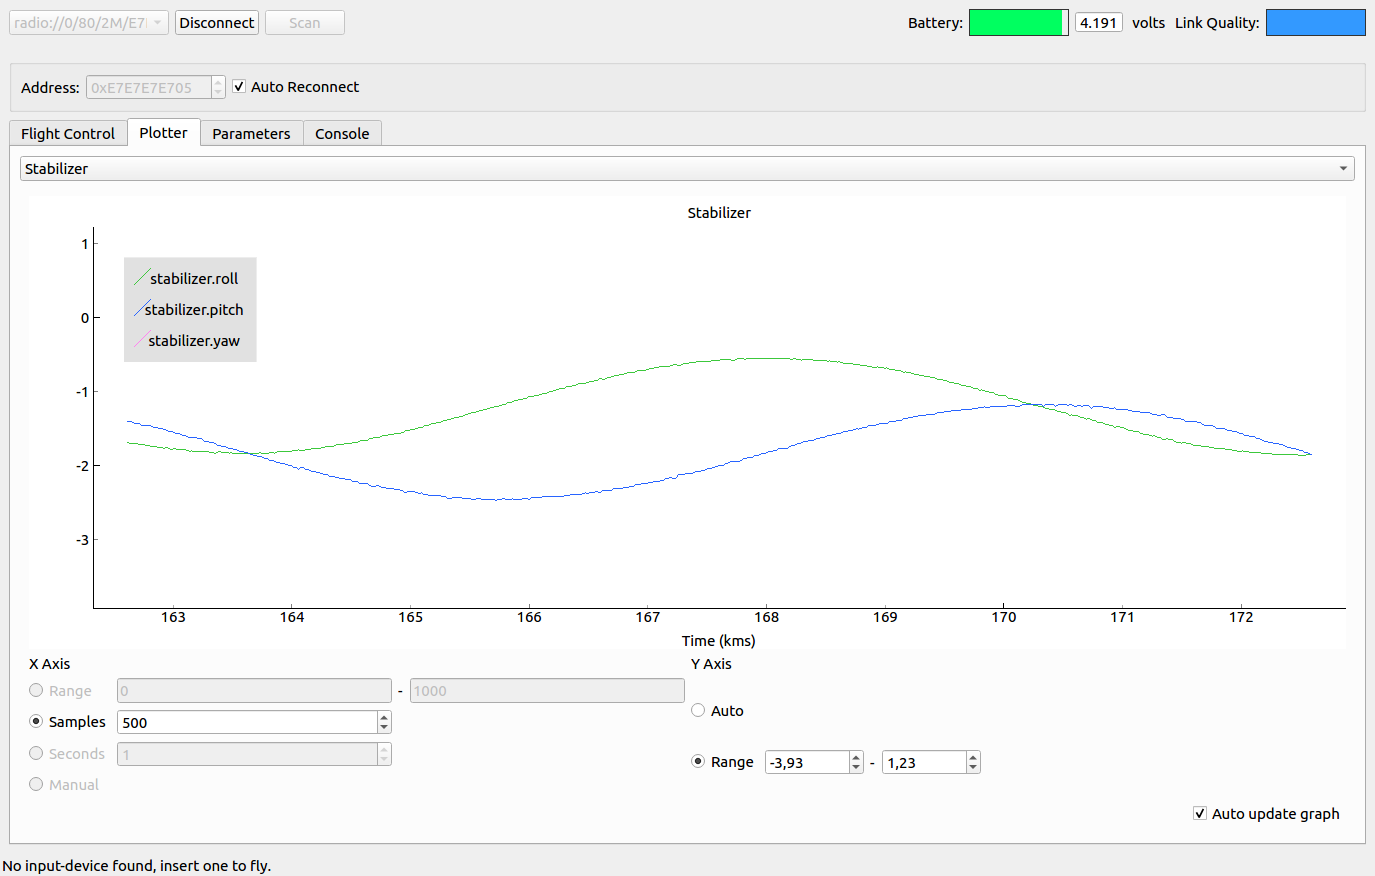1375x876 pixels.
Task: Toggle the Auto Reconnect checkbox
Action: [239, 87]
